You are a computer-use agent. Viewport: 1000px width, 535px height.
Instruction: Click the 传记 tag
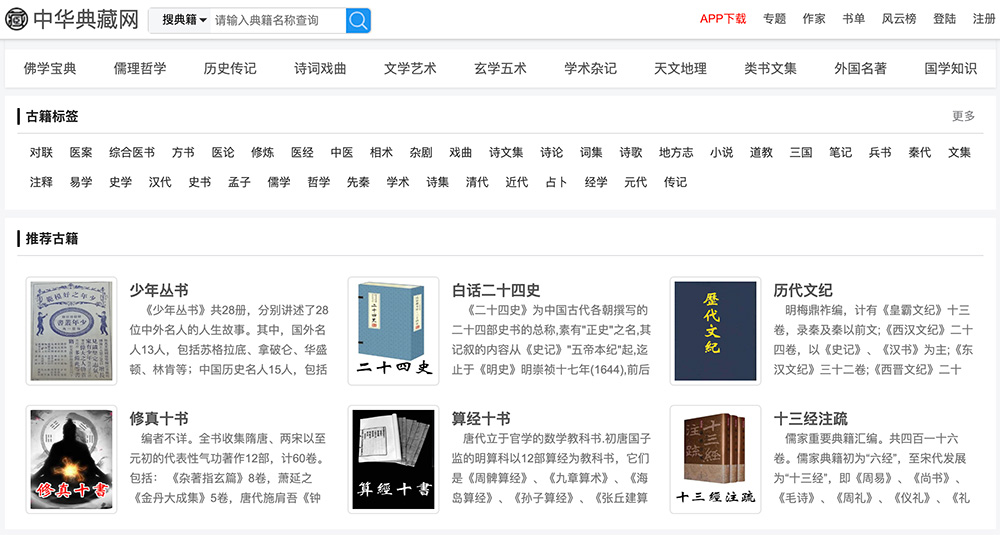675,182
